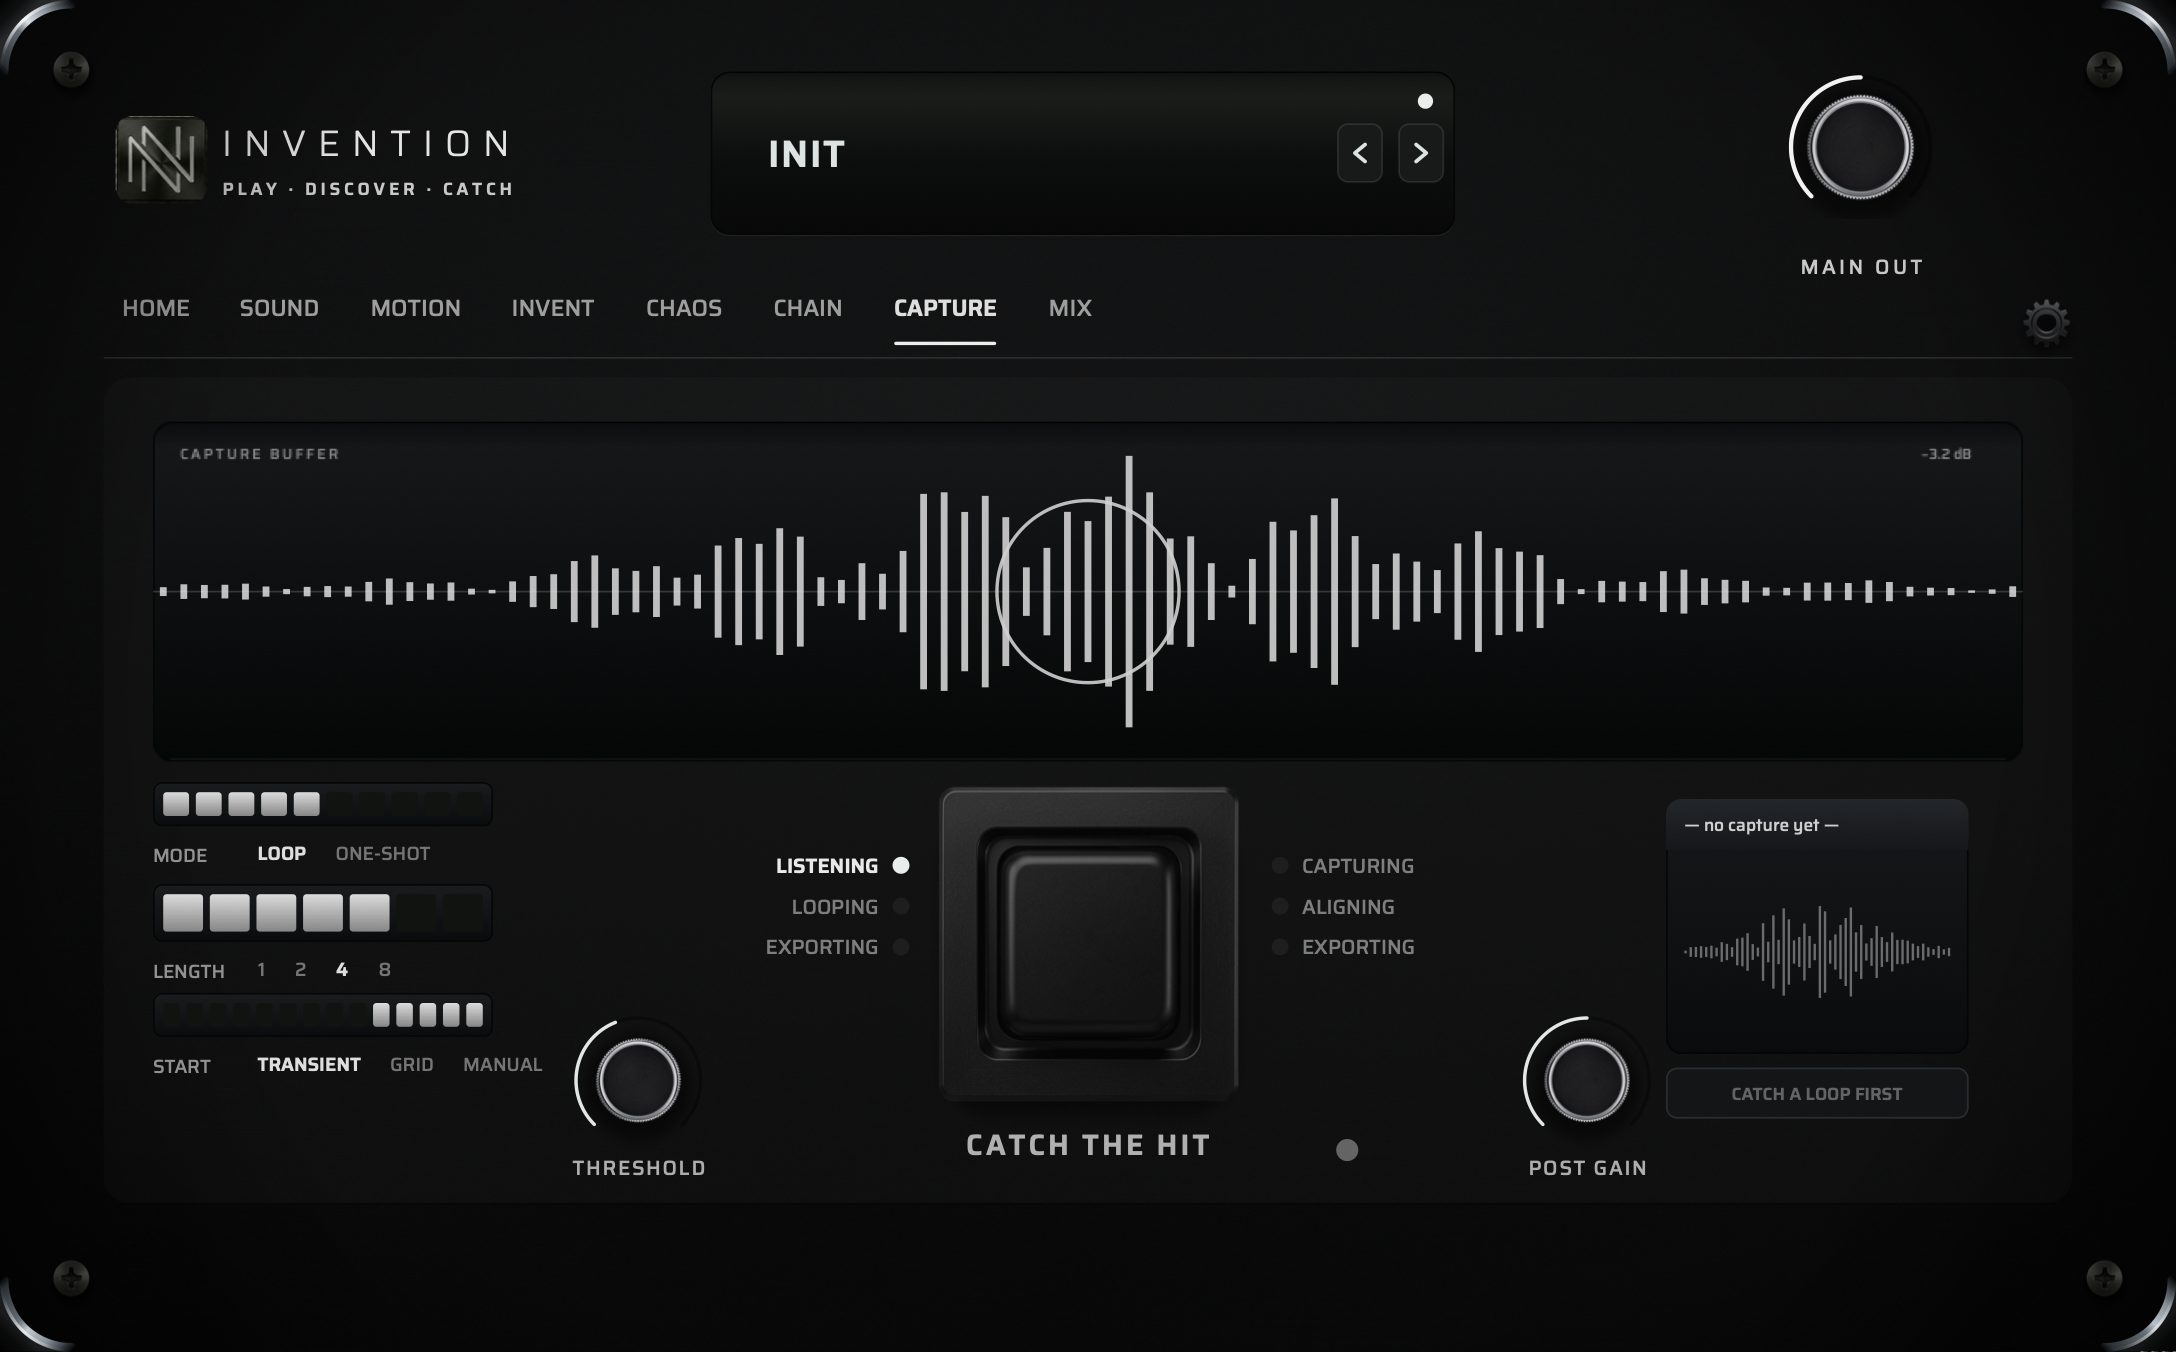
Task: Click the MAIN OUT knob
Action: (1860, 148)
